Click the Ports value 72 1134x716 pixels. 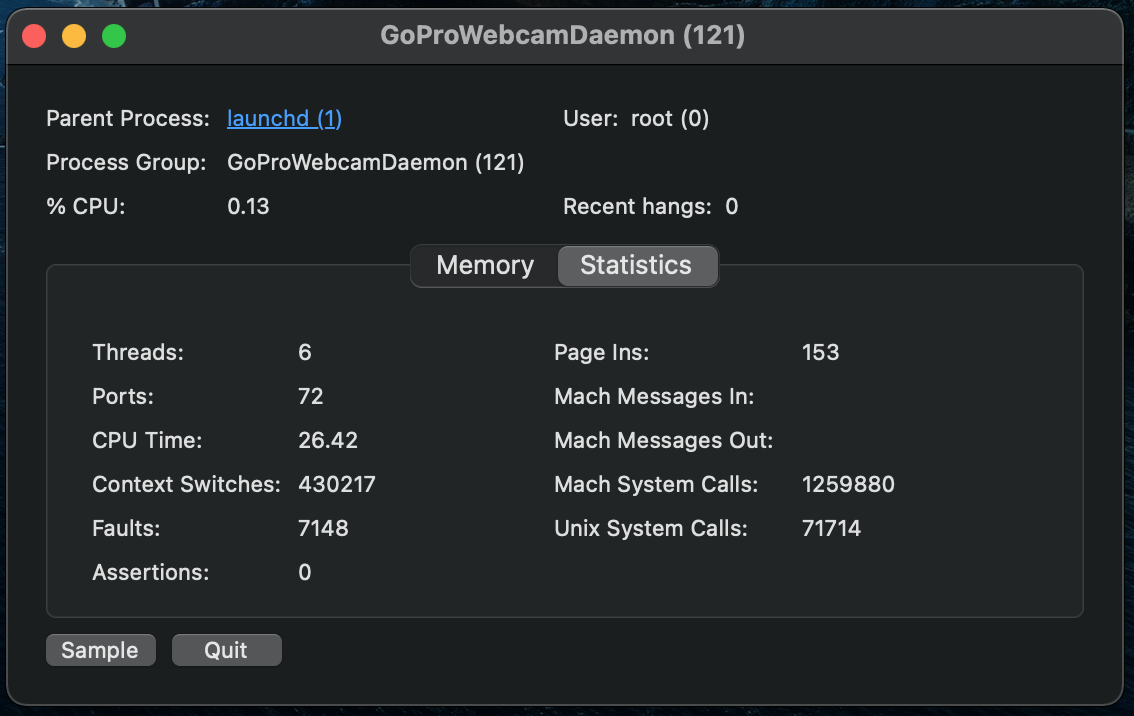[x=311, y=396]
